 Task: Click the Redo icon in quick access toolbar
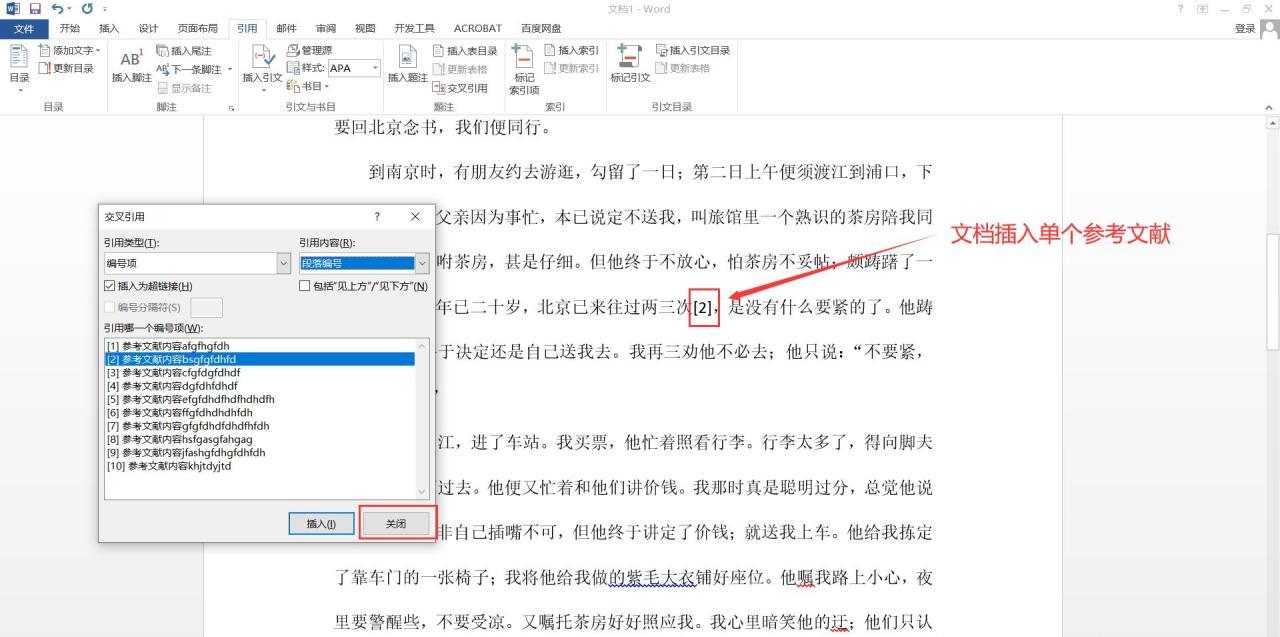[x=86, y=9]
